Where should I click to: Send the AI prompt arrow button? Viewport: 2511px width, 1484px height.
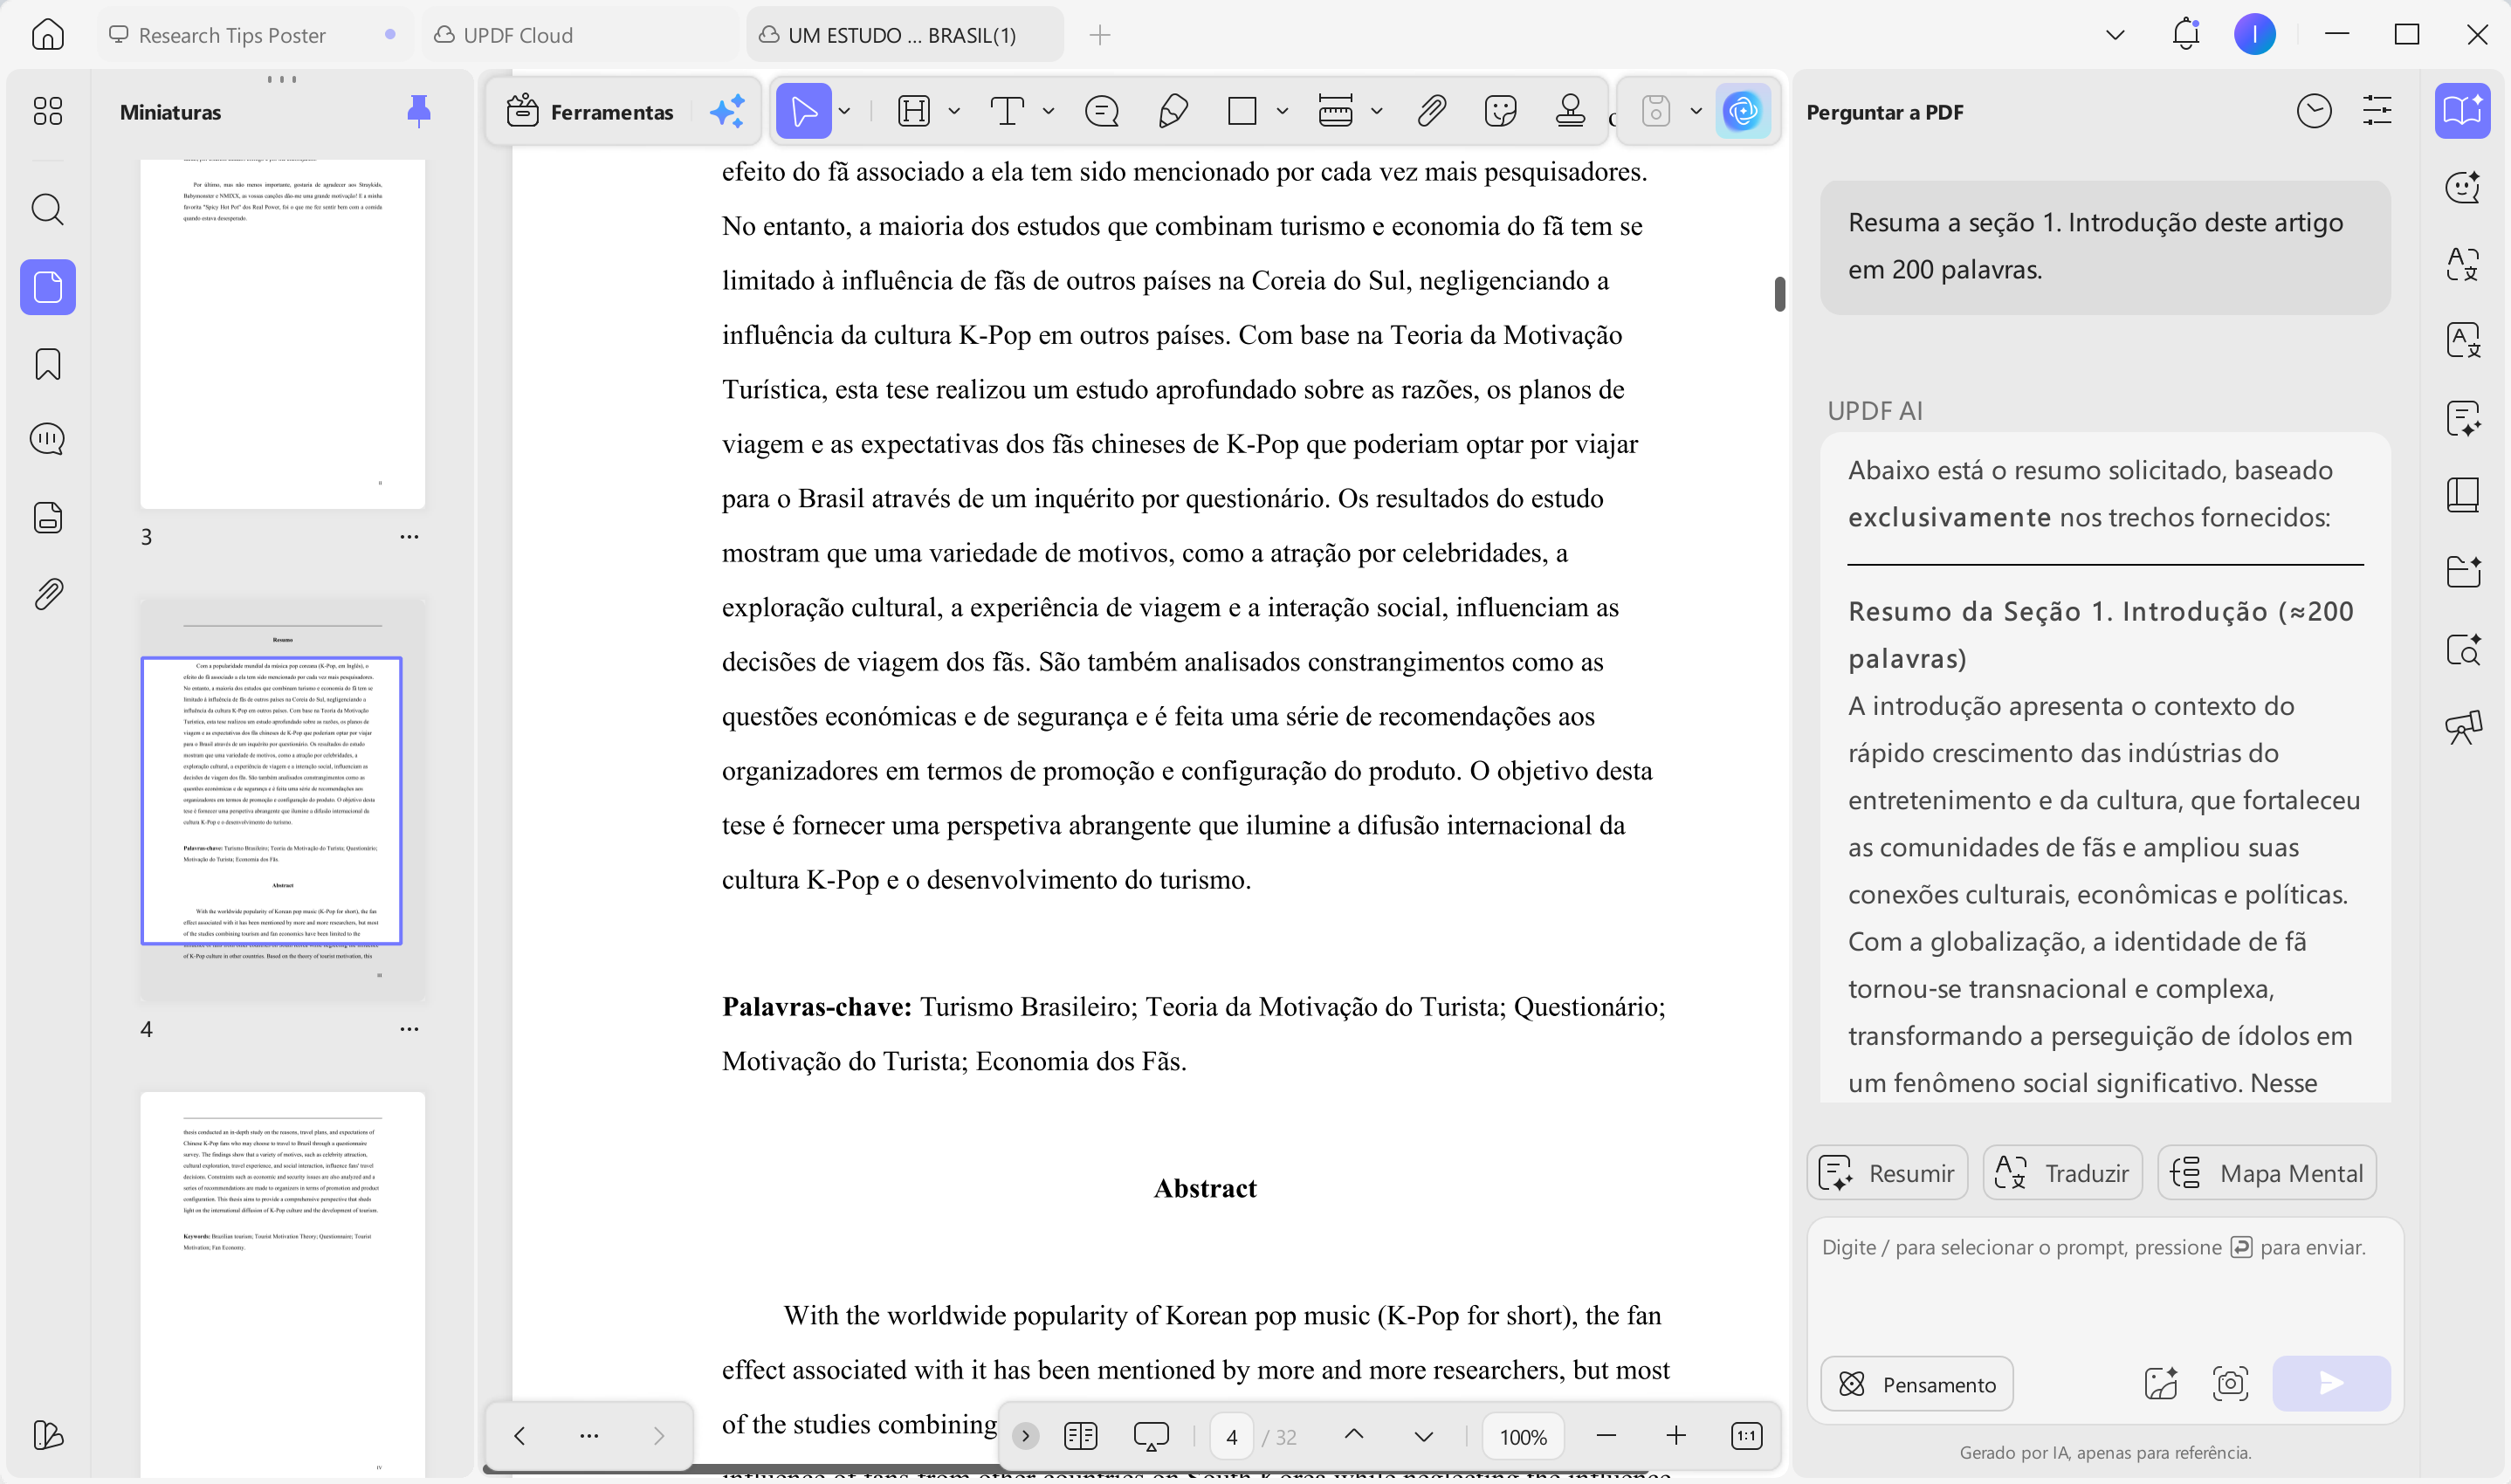click(x=2330, y=1383)
